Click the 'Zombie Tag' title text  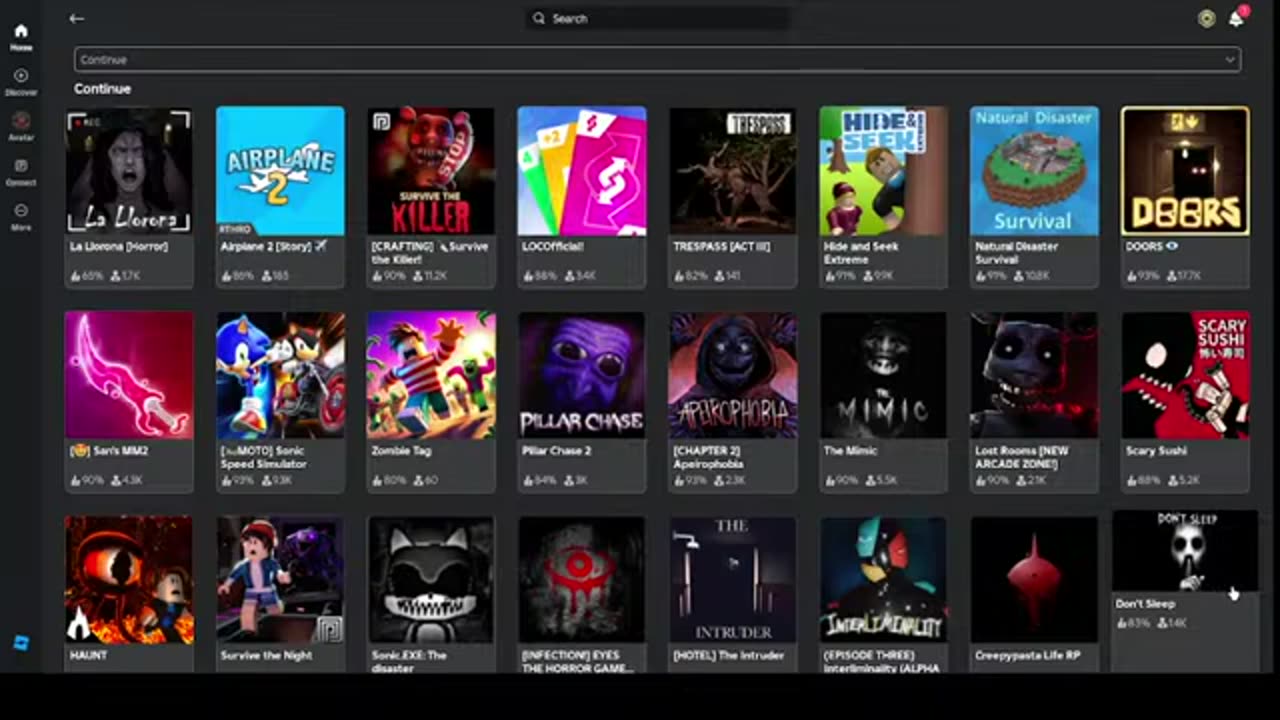coord(401,451)
